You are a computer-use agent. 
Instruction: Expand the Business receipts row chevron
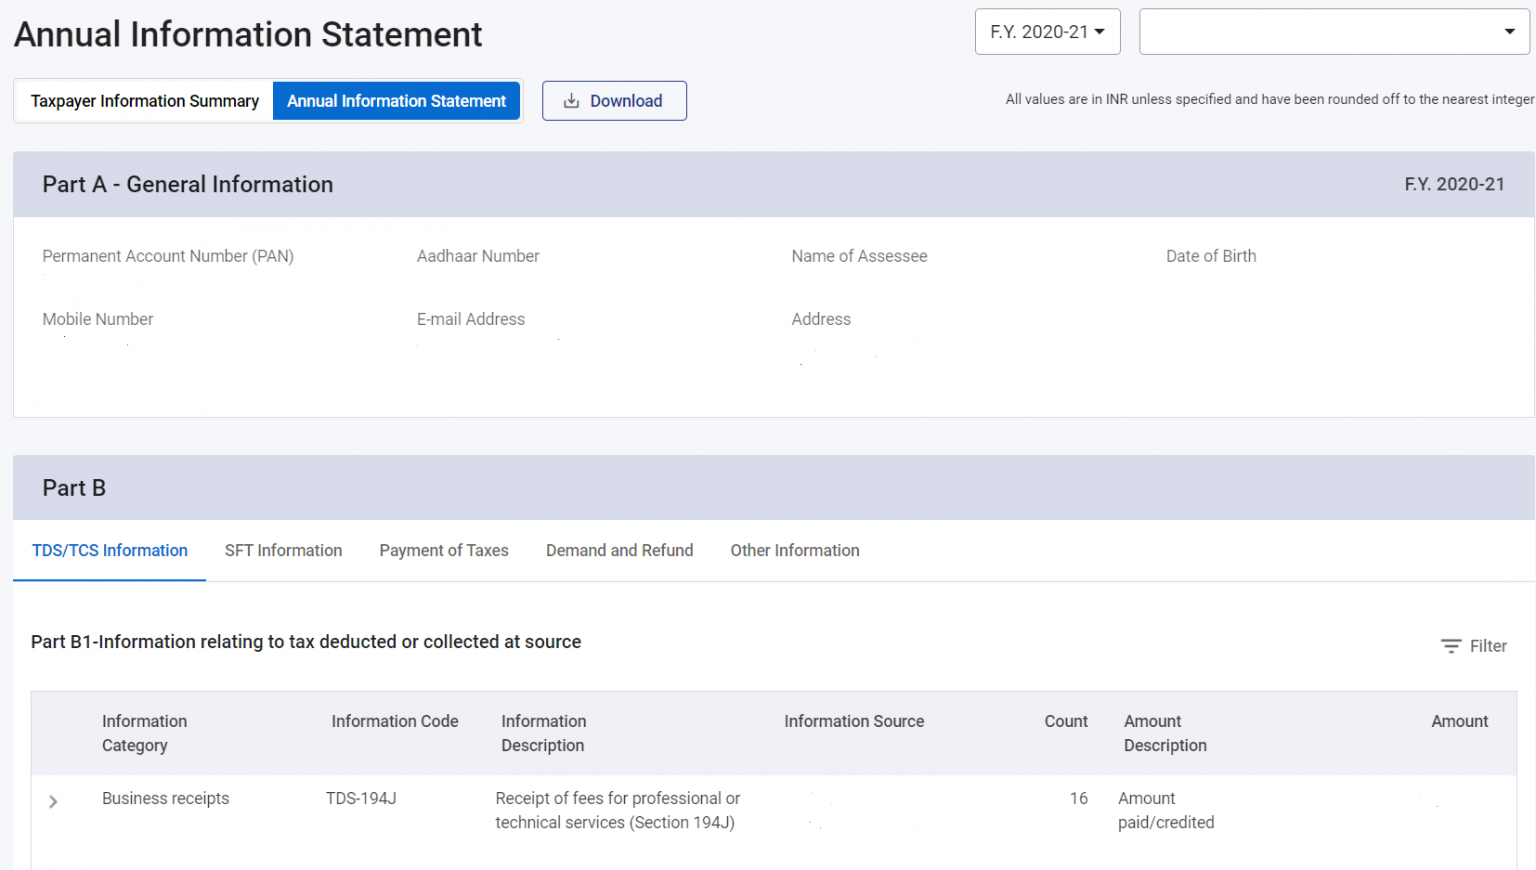click(54, 801)
